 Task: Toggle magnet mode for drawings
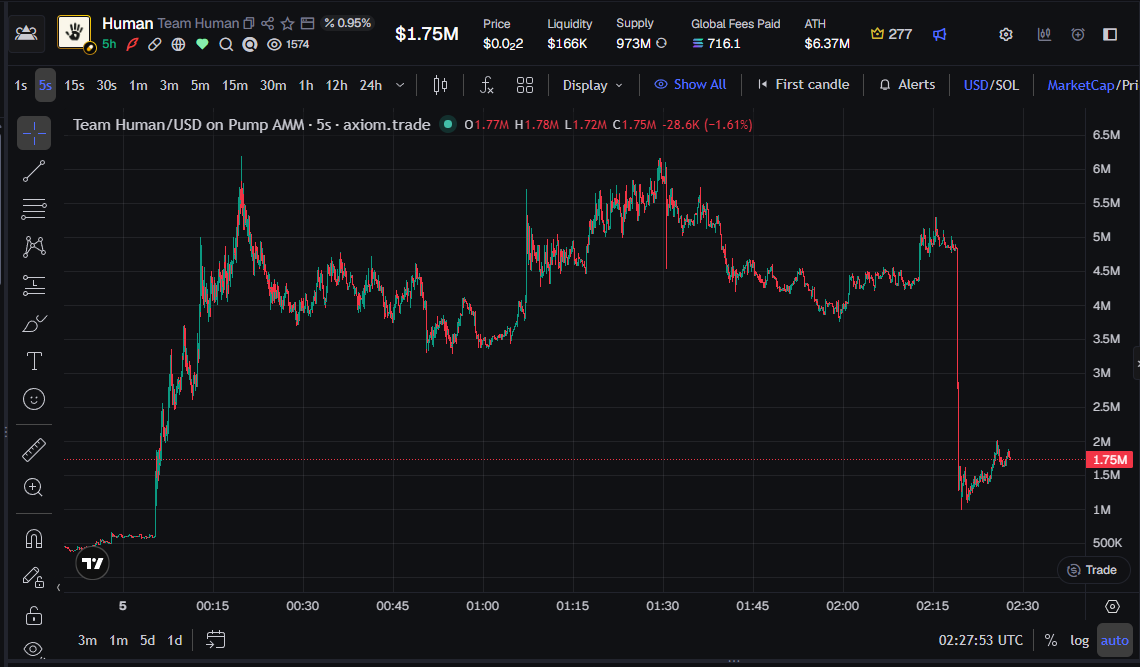click(34, 539)
